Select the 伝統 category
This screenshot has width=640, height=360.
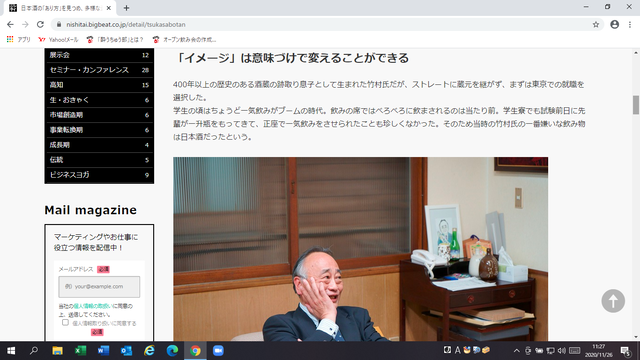point(99,160)
